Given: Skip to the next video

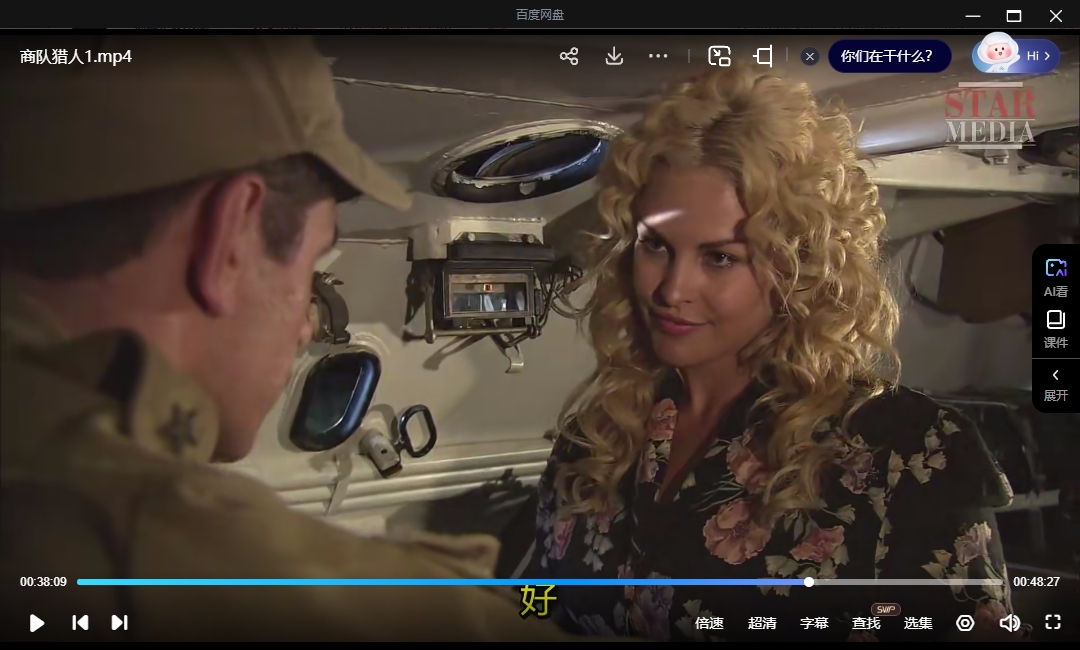Looking at the screenshot, I should 119,623.
